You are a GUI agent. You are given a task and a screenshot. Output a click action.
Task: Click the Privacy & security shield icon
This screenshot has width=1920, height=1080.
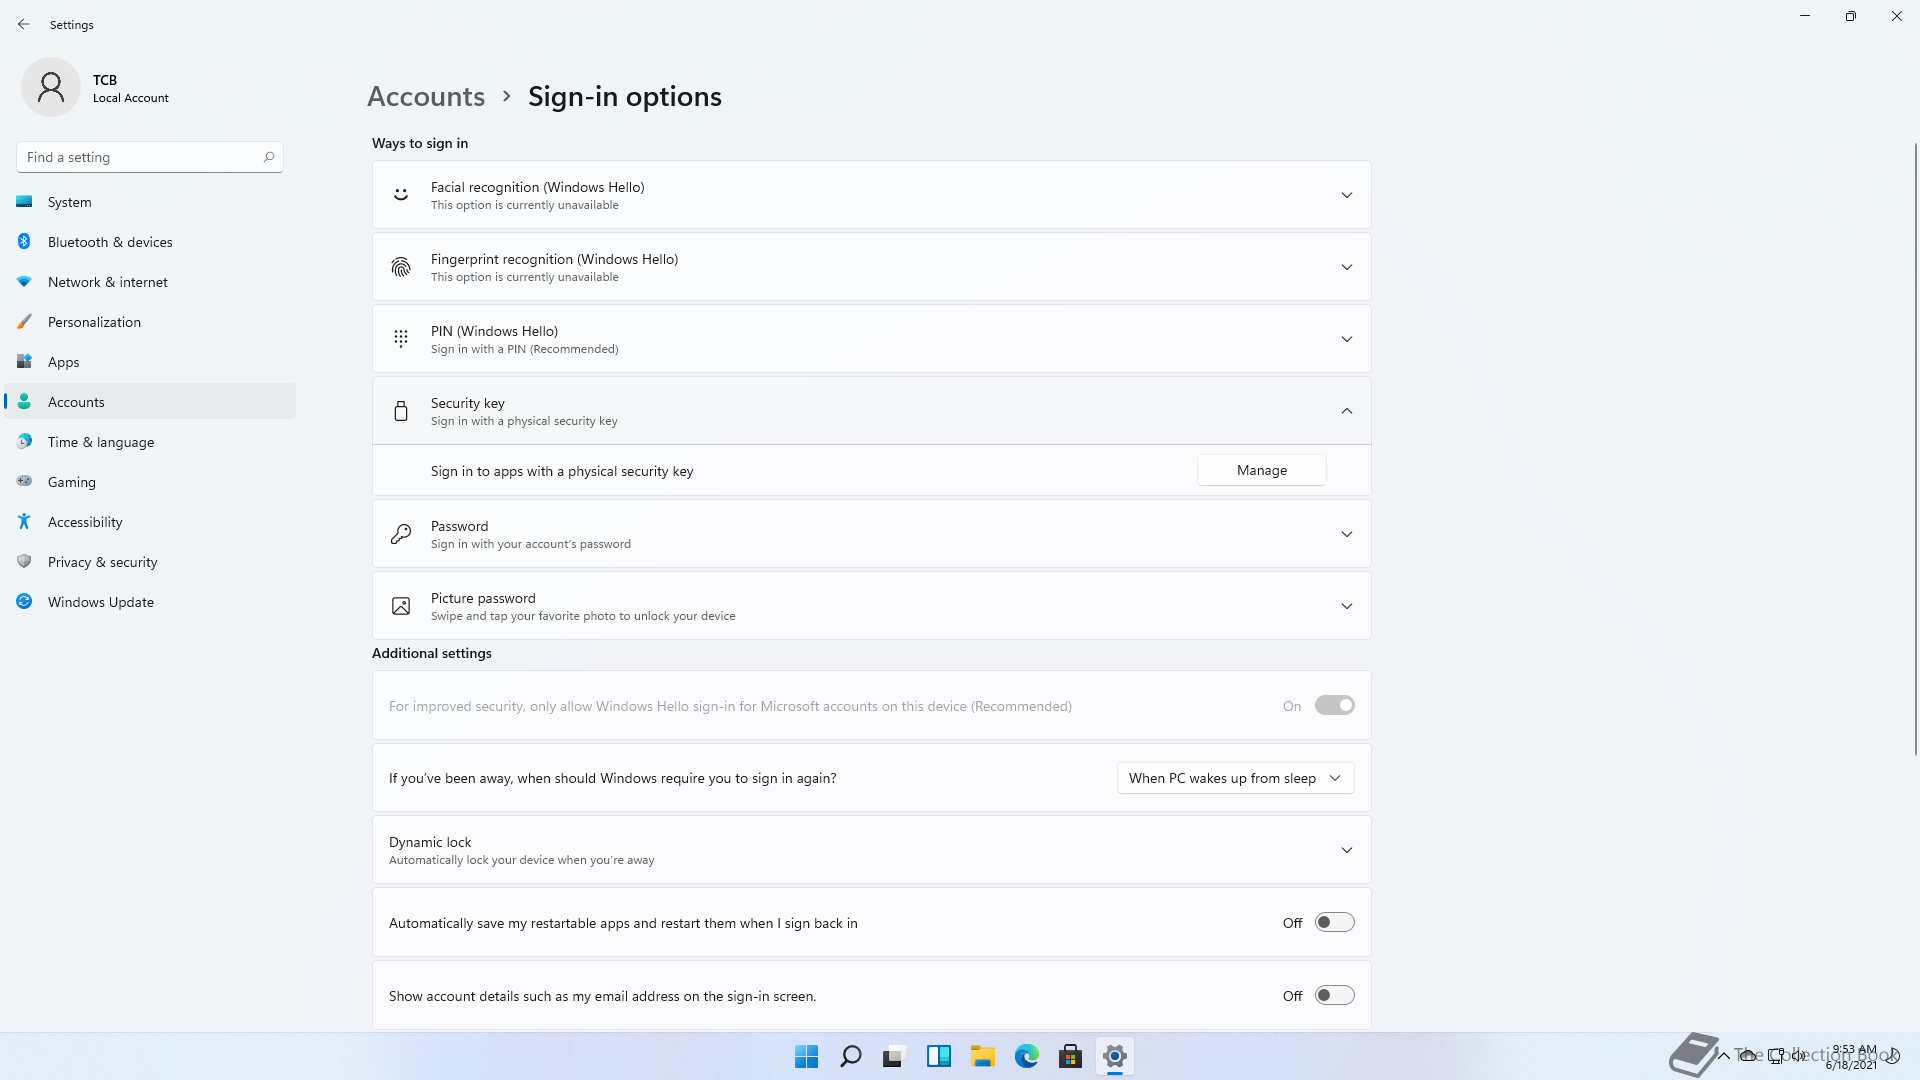pos(24,562)
